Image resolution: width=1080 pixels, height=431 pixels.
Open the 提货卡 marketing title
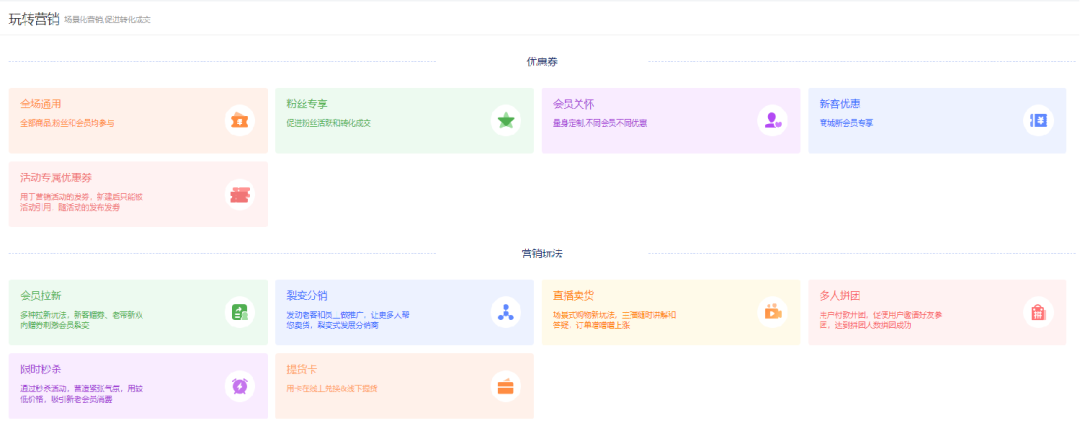[x=302, y=370]
